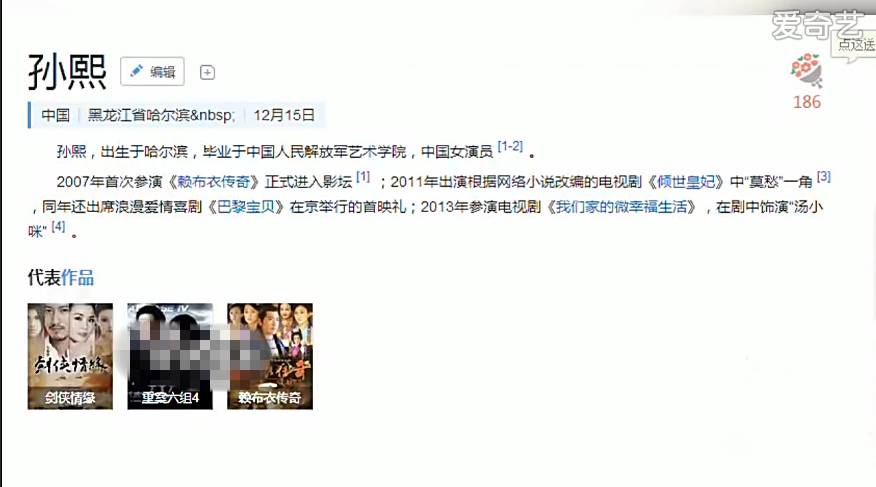Click the flower bouquet icon
The width and height of the screenshot is (876, 487).
click(x=806, y=71)
